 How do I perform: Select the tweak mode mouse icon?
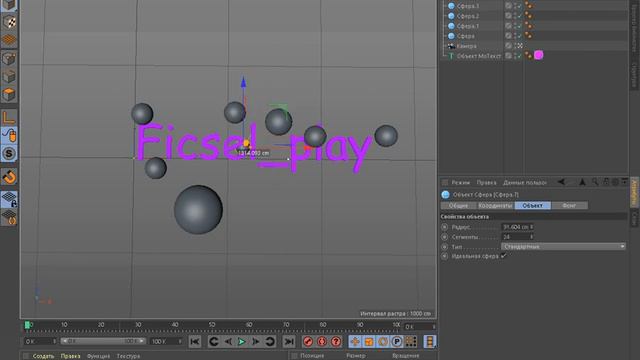(9, 136)
